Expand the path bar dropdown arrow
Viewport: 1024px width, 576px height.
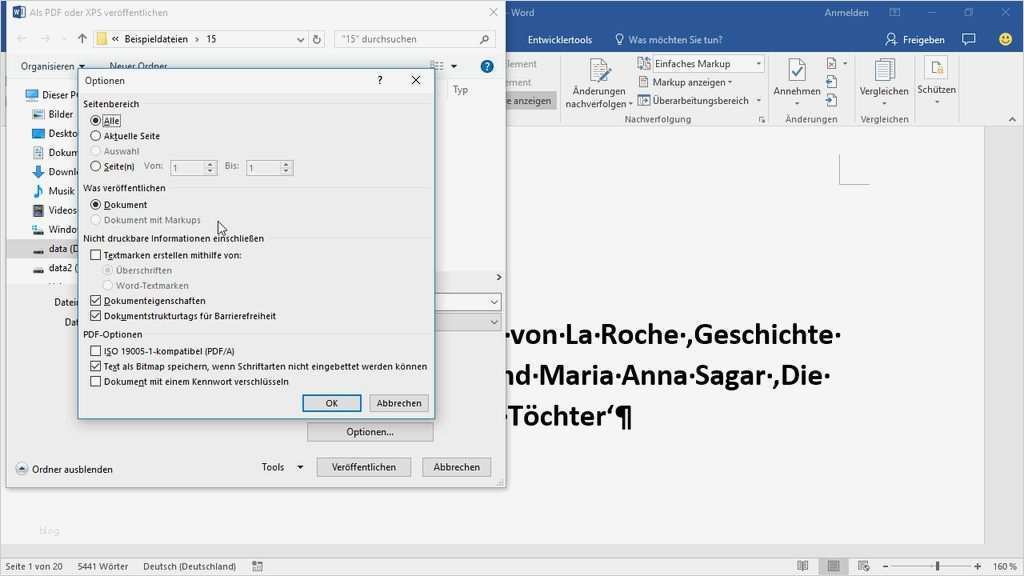point(300,39)
